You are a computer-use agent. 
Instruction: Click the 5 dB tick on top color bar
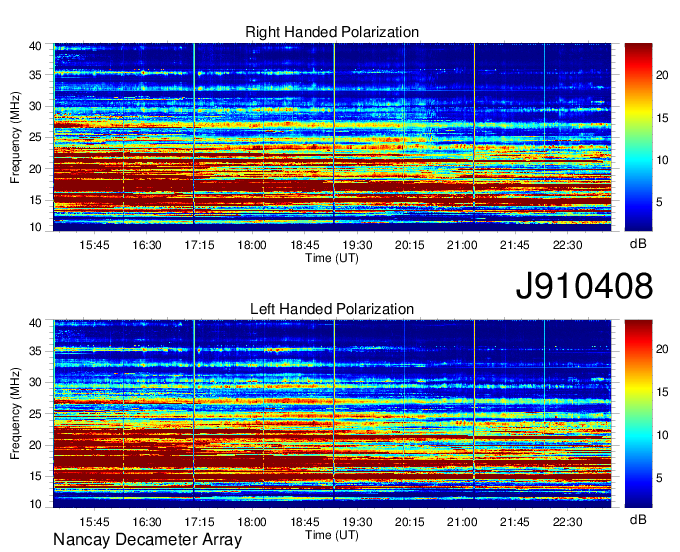(659, 202)
